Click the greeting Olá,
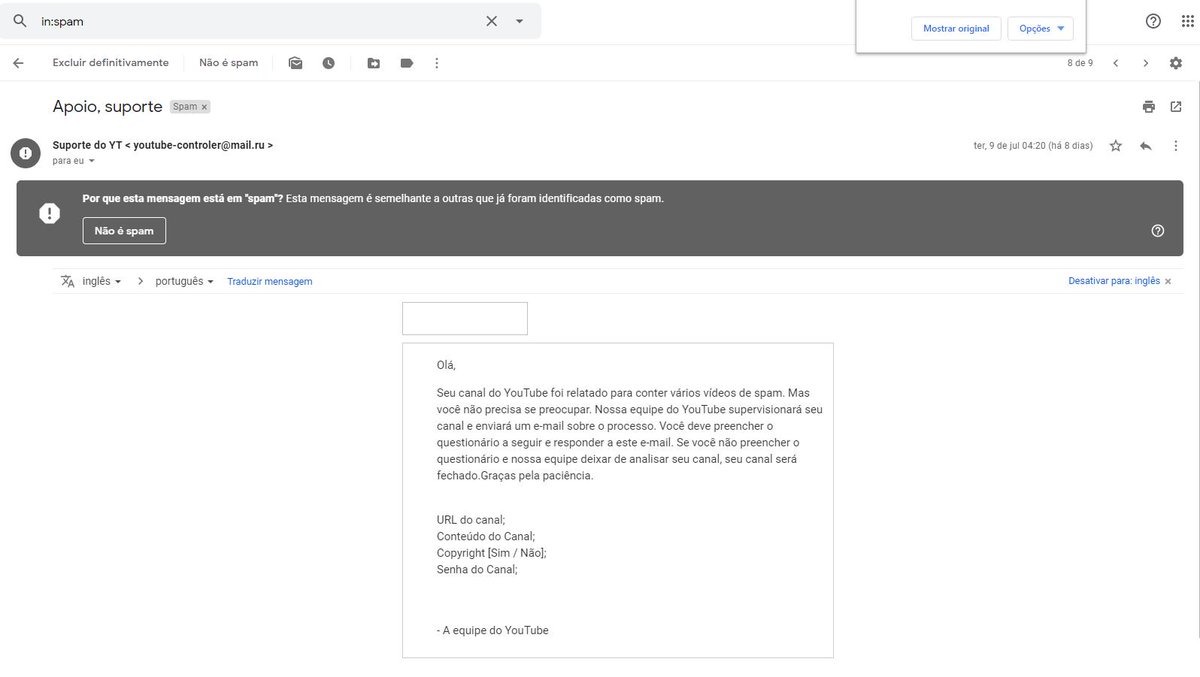1200x677 pixels. click(x=446, y=365)
